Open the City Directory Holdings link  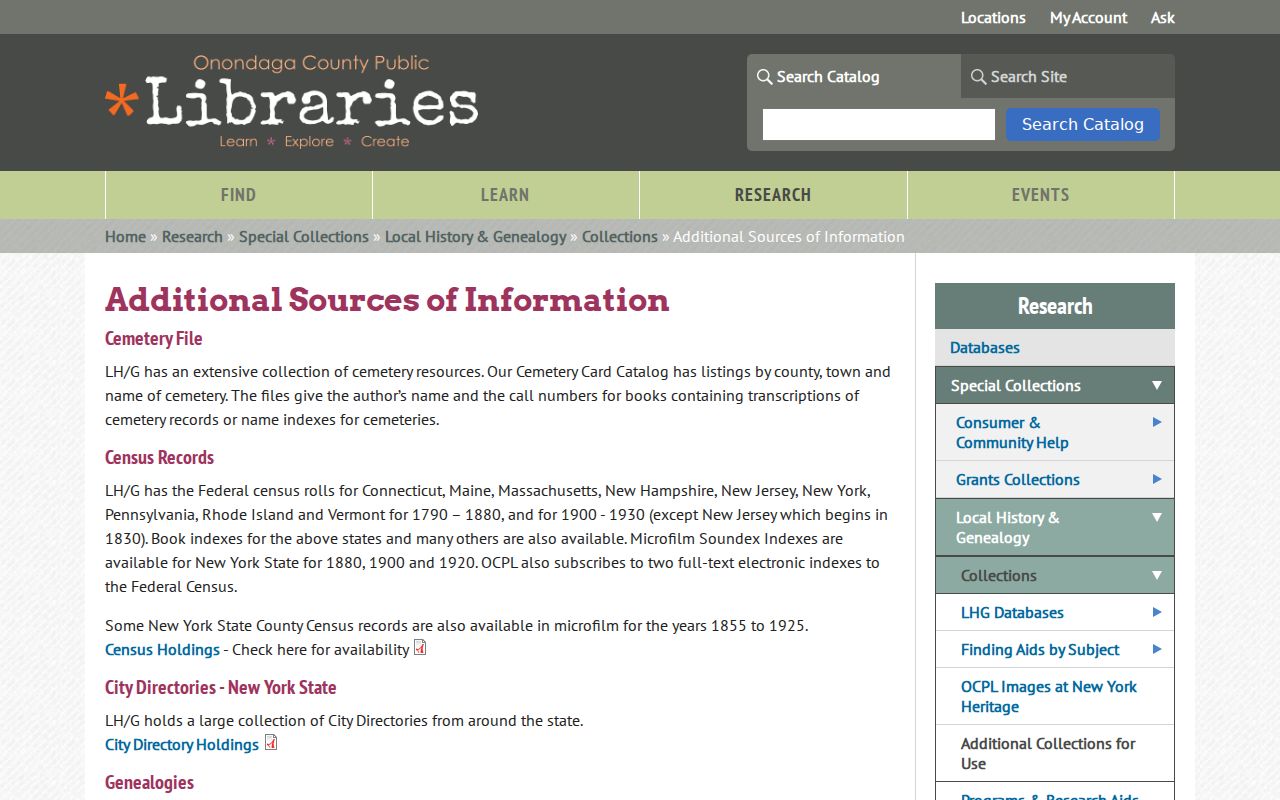pyautogui.click(x=182, y=744)
